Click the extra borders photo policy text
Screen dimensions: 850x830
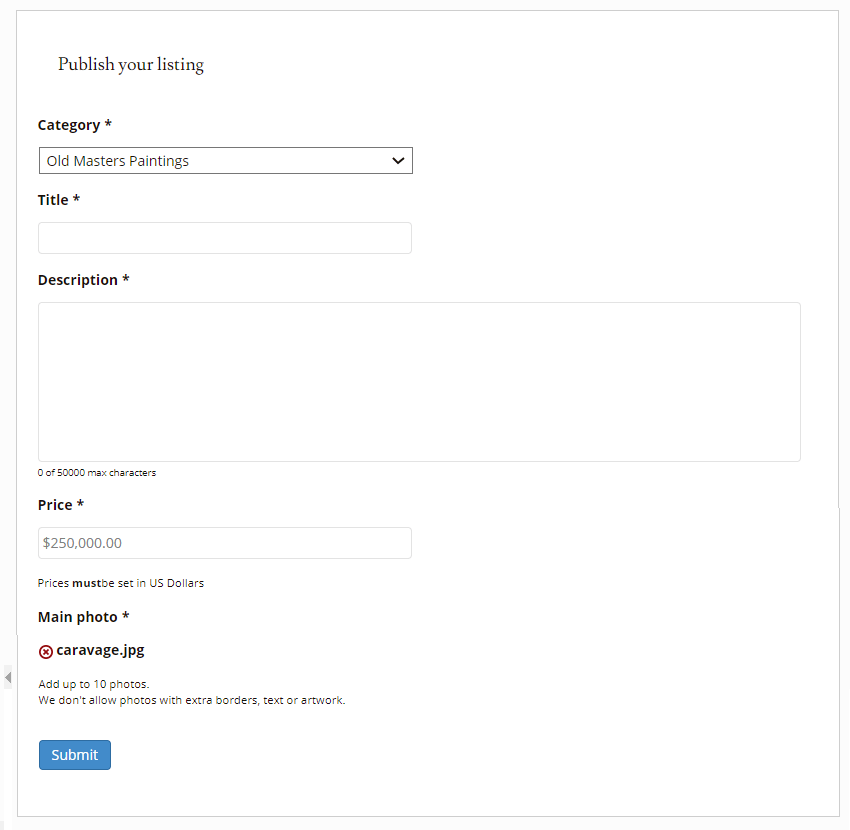pyautogui.click(x=191, y=700)
